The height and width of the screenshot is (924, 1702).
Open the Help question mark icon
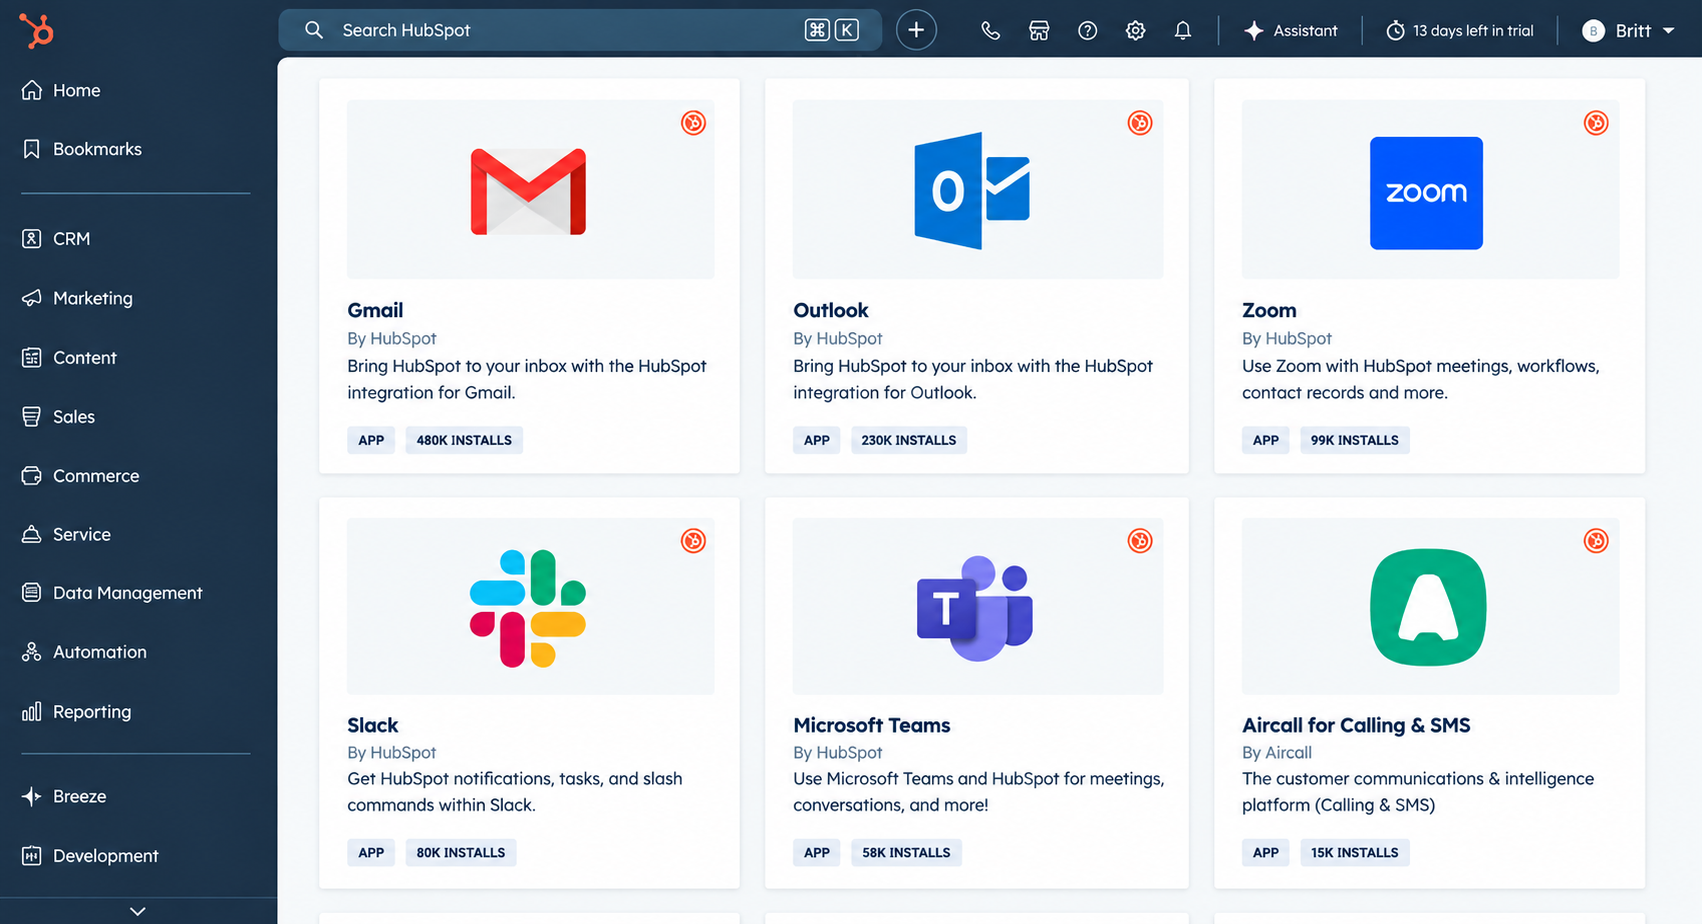(1087, 31)
